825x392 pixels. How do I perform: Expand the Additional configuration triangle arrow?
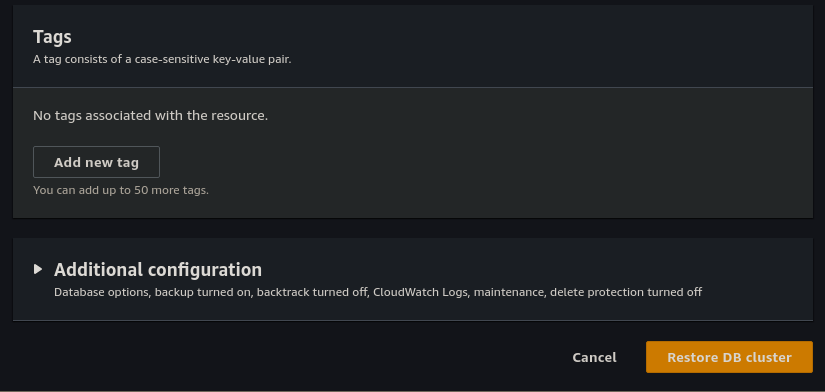pos(37,269)
